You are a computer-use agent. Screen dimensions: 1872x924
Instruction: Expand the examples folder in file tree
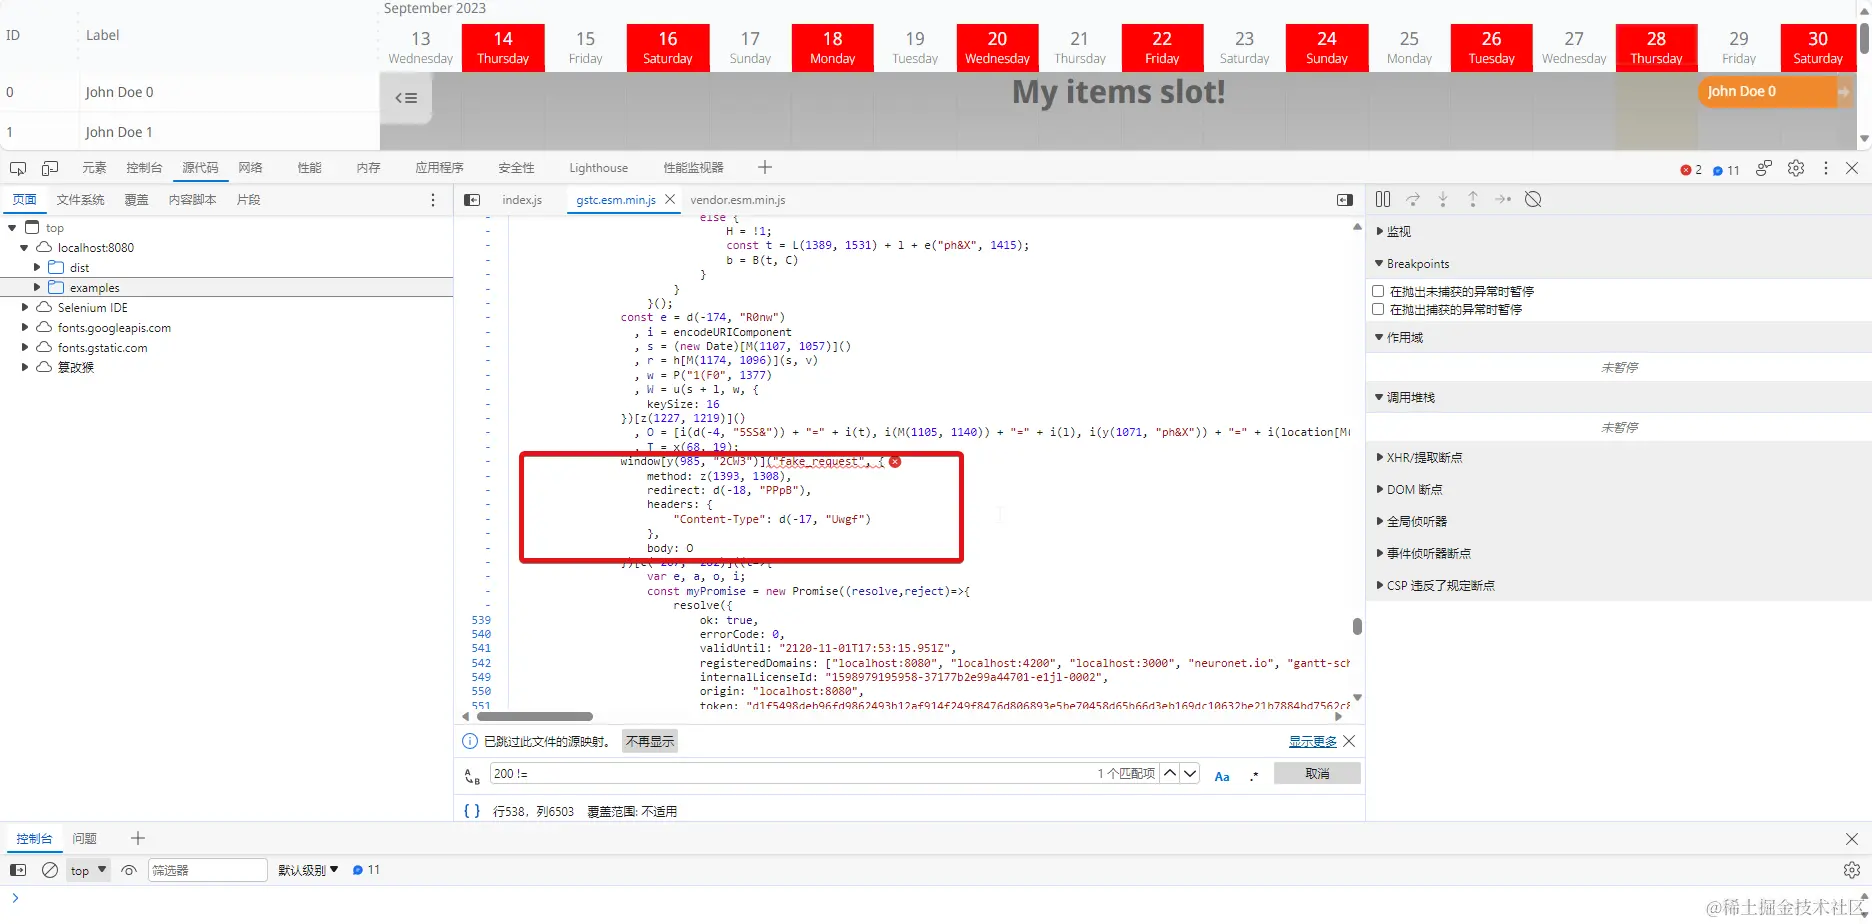coord(37,288)
